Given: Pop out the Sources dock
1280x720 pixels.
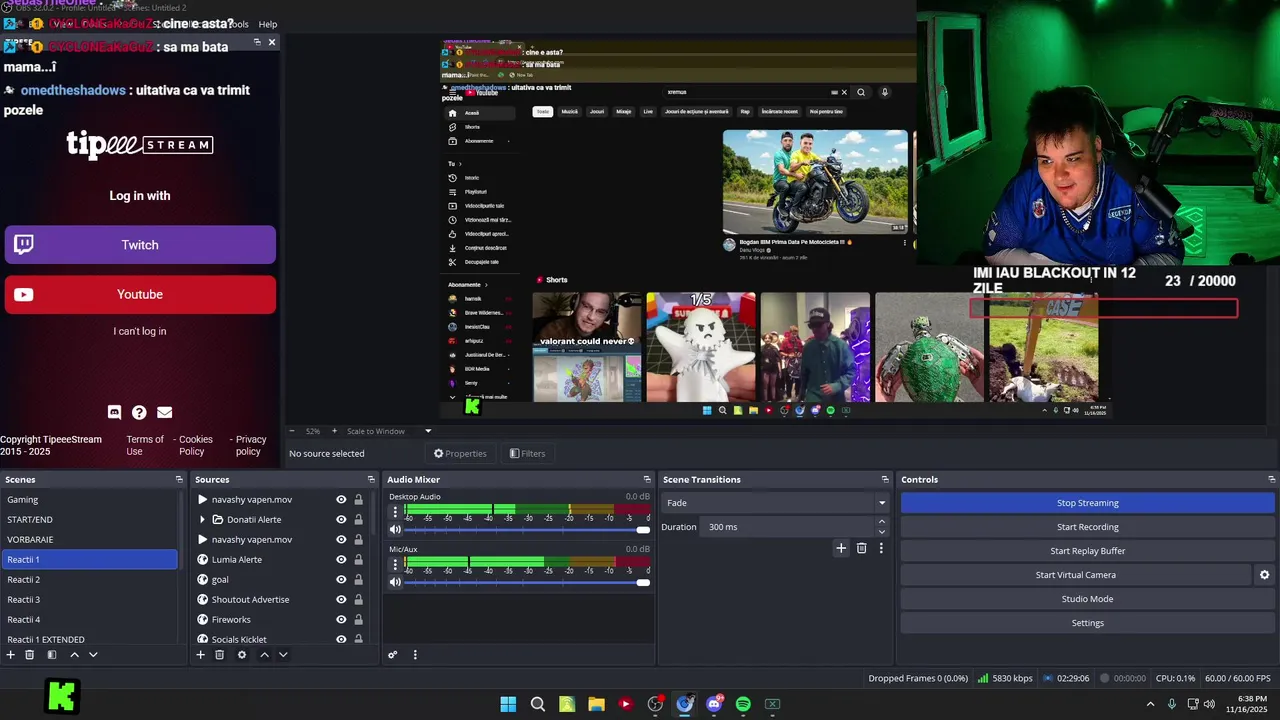Looking at the screenshot, I should pos(371,480).
